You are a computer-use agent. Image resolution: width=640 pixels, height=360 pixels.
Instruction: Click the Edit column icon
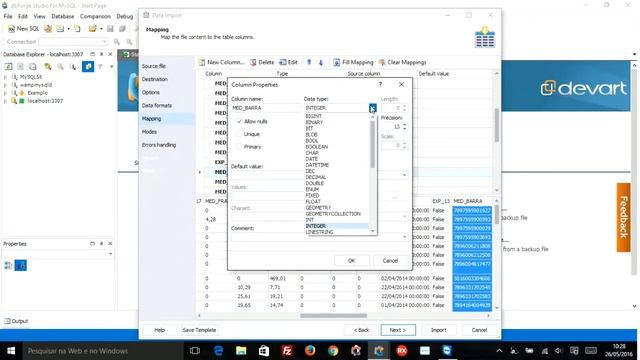click(x=282, y=62)
